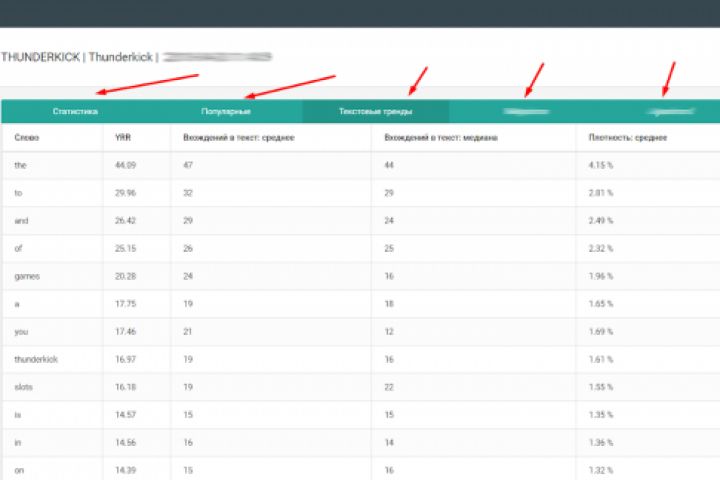Image resolution: width=720 pixels, height=480 pixels.
Task: Click the density value 1.61 %
Action: [601, 359]
